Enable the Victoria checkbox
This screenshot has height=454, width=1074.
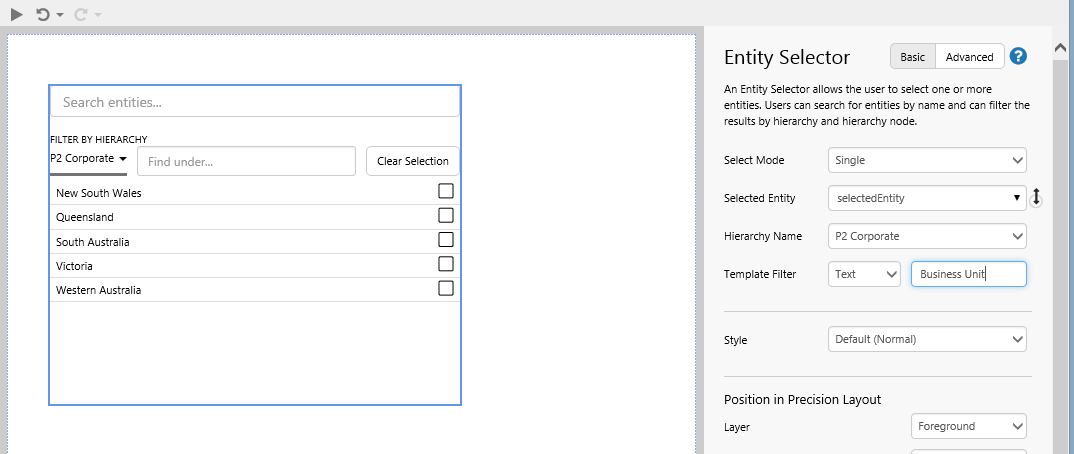446,264
